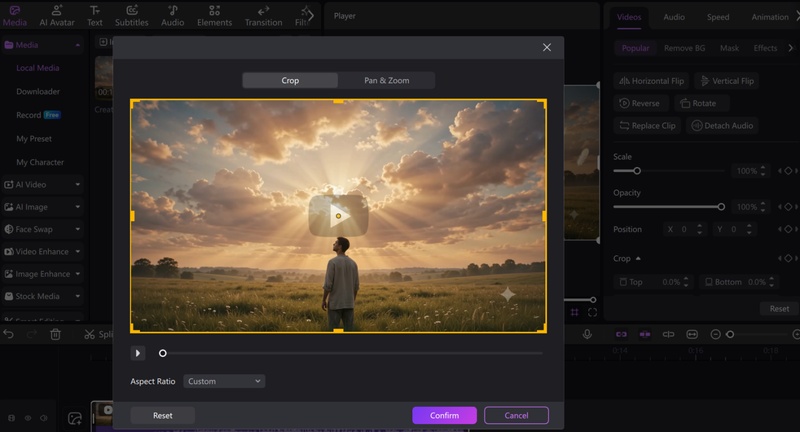Select the Remove BG sub-tab

pos(685,48)
